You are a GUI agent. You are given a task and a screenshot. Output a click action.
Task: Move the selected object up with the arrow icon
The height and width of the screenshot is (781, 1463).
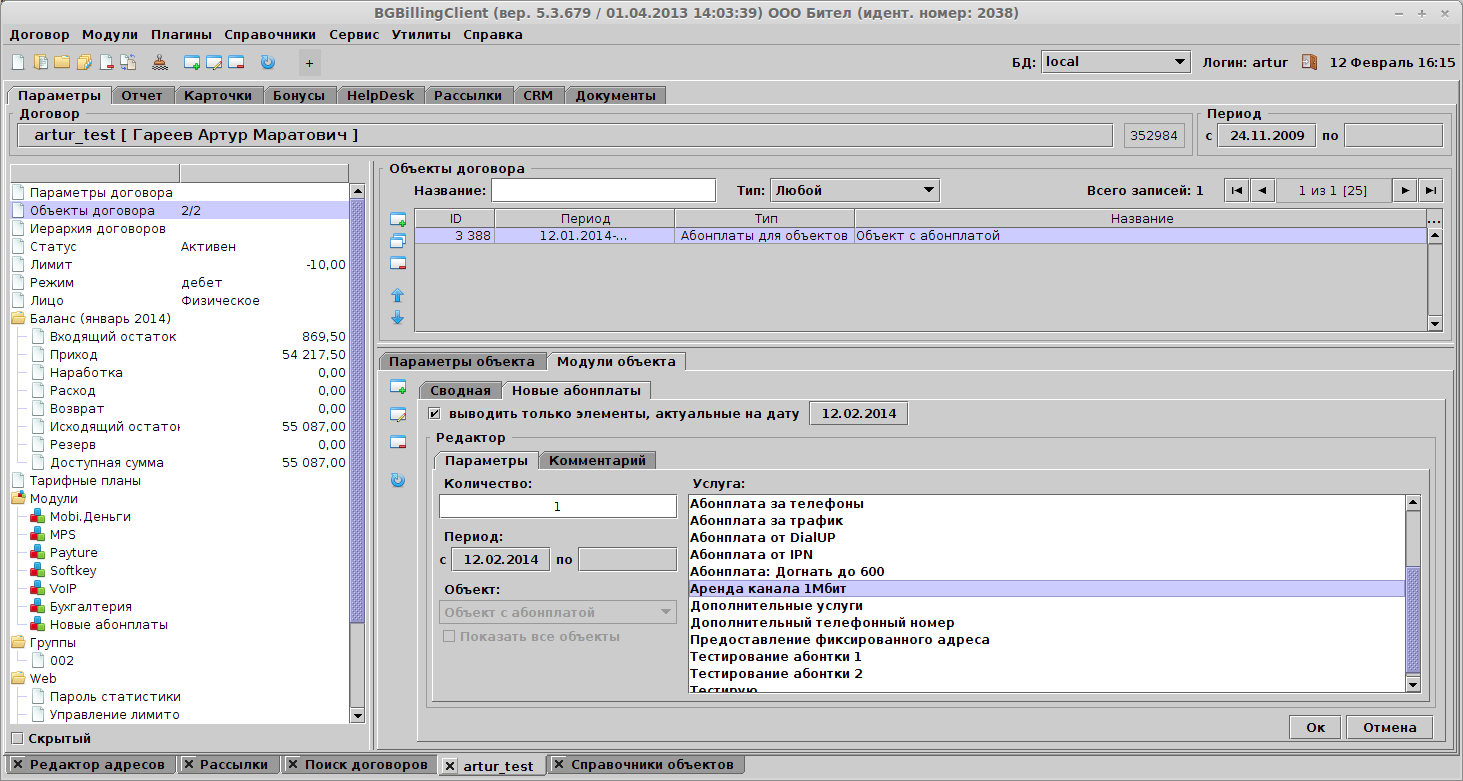point(398,295)
